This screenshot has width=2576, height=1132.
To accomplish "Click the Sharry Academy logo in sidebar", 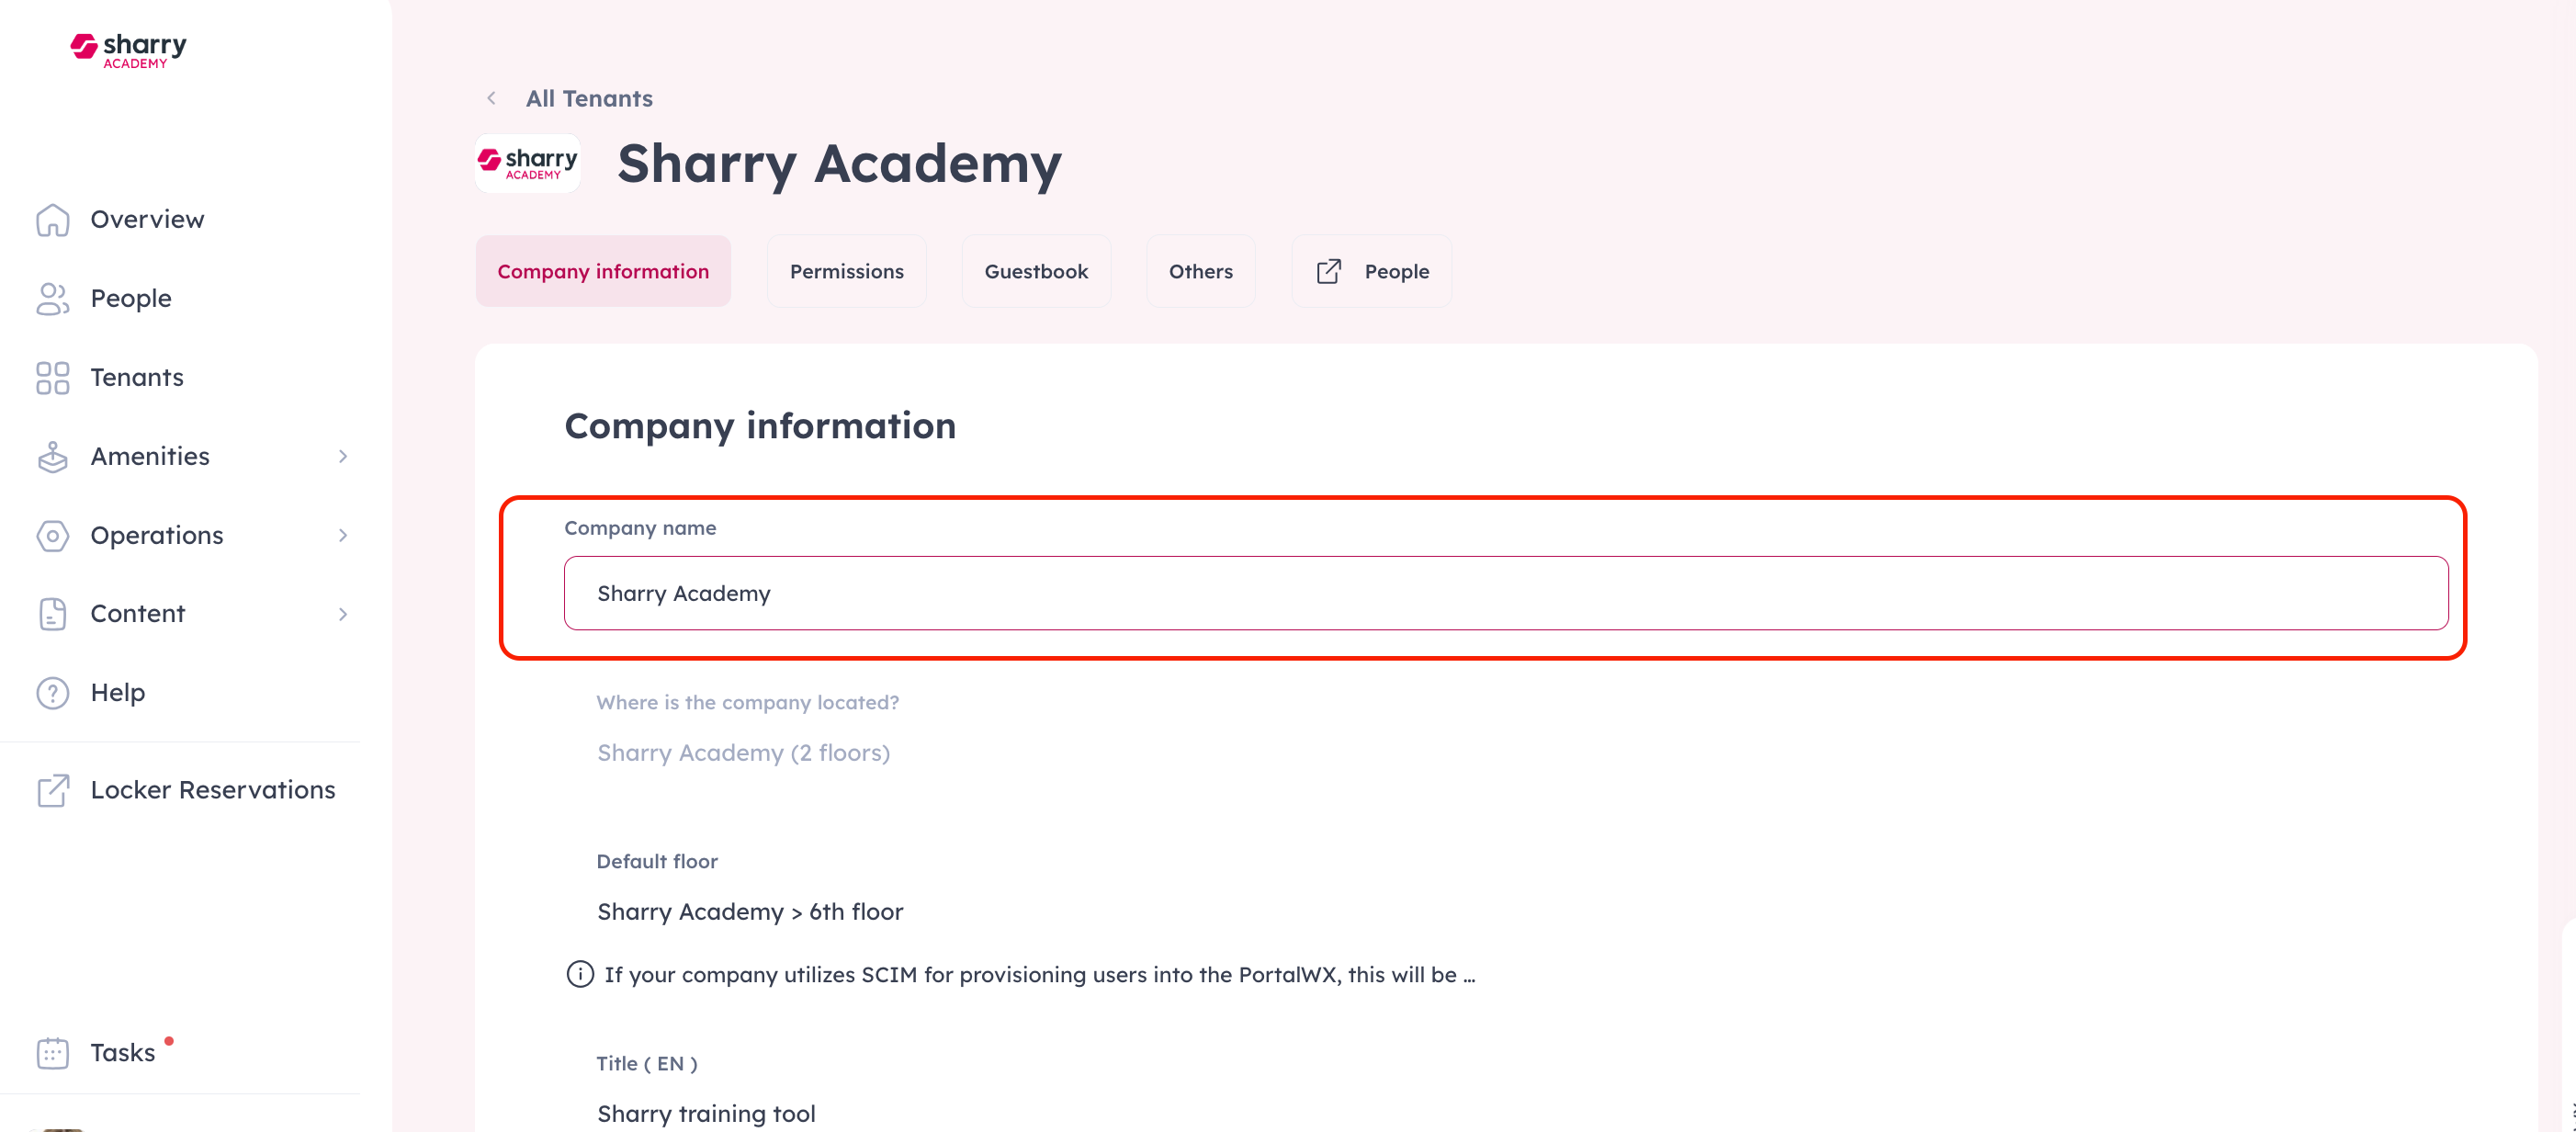I will (128, 50).
